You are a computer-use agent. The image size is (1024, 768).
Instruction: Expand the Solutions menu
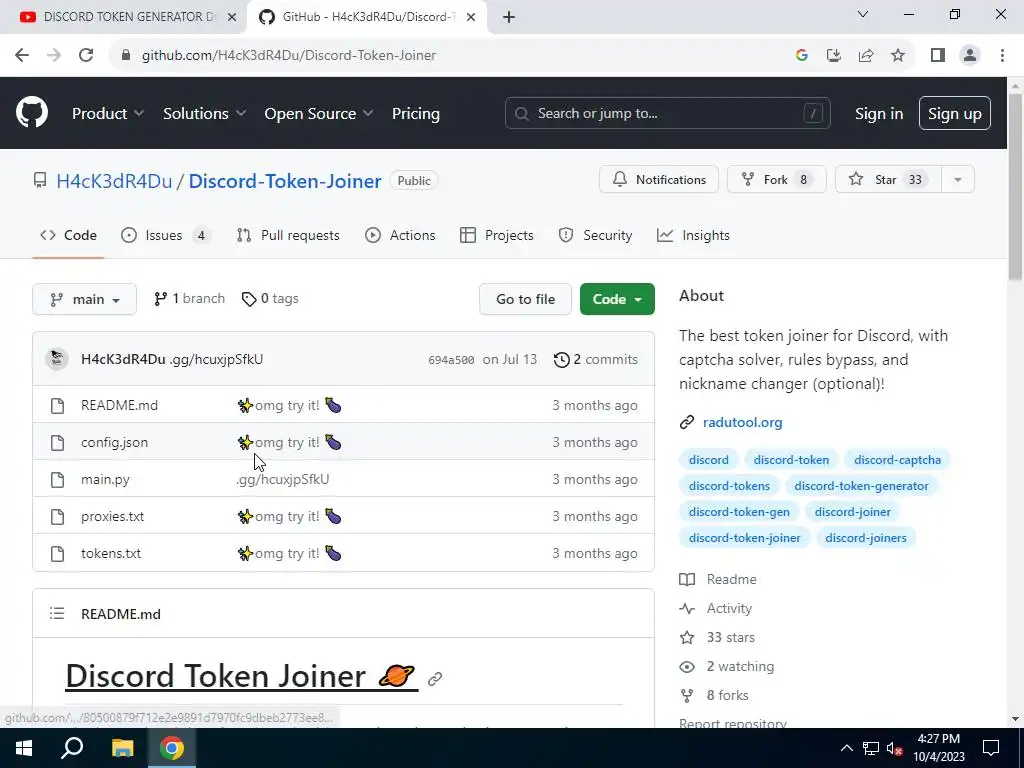point(204,113)
